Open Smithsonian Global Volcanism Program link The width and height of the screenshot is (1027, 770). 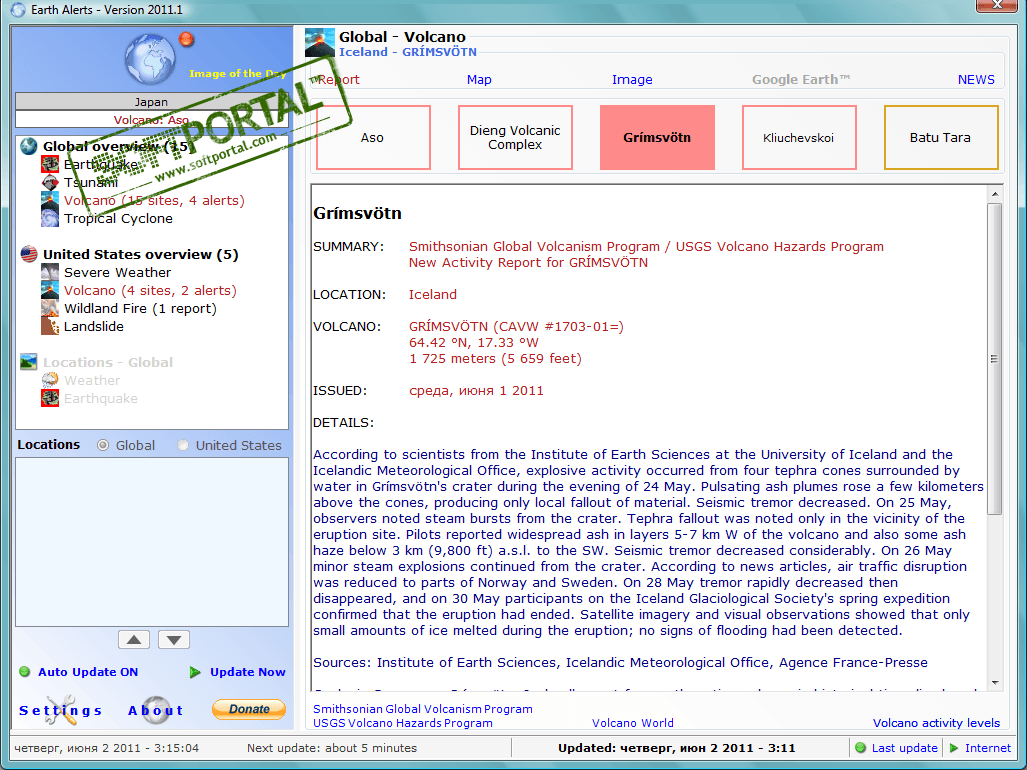point(422,708)
